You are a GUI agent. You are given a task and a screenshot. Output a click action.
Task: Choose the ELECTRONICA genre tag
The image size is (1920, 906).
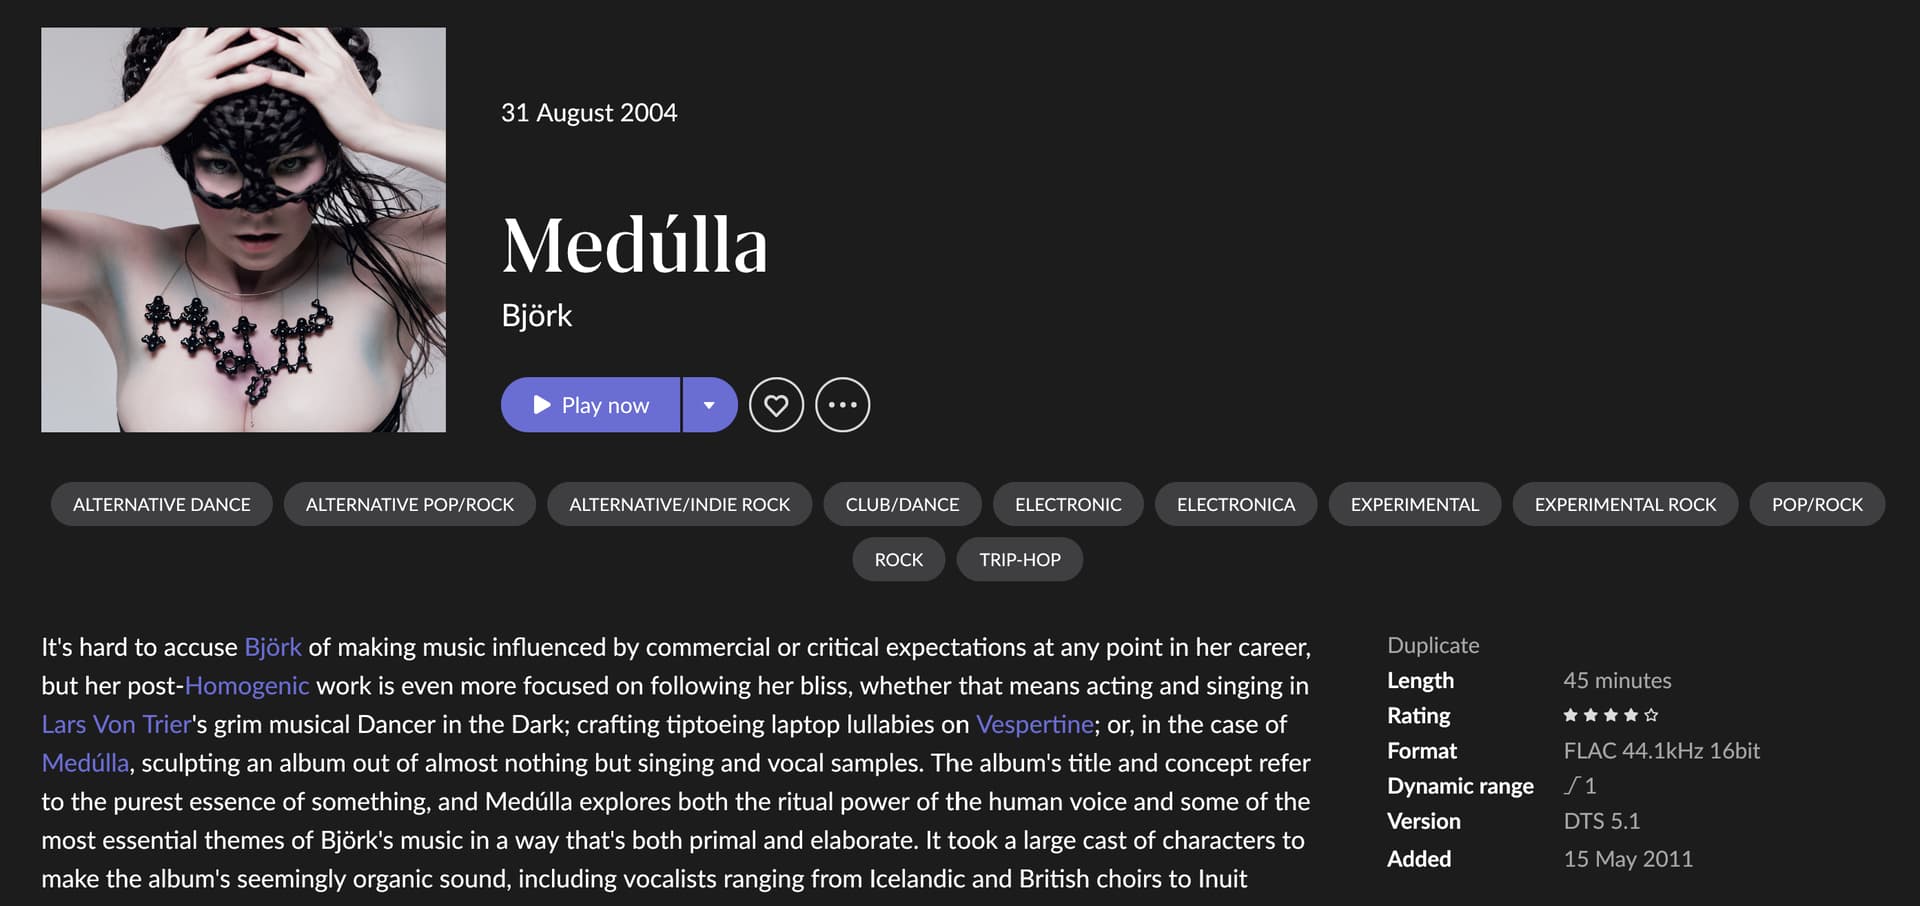tap(1236, 504)
